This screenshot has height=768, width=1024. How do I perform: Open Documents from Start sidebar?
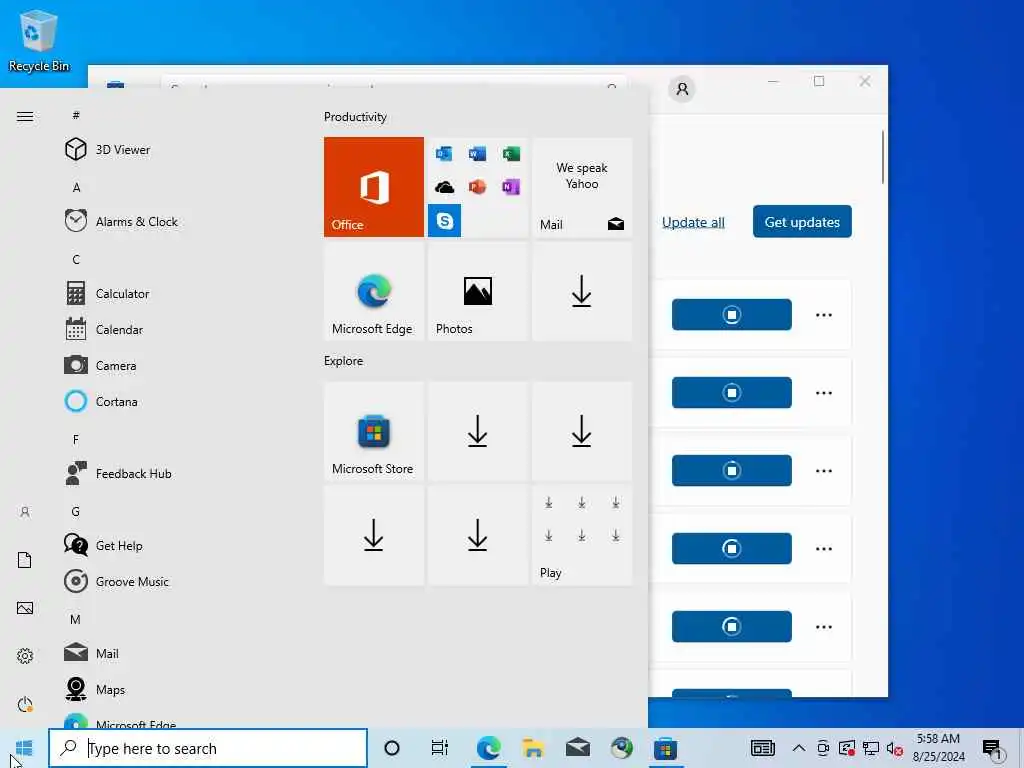(25, 560)
